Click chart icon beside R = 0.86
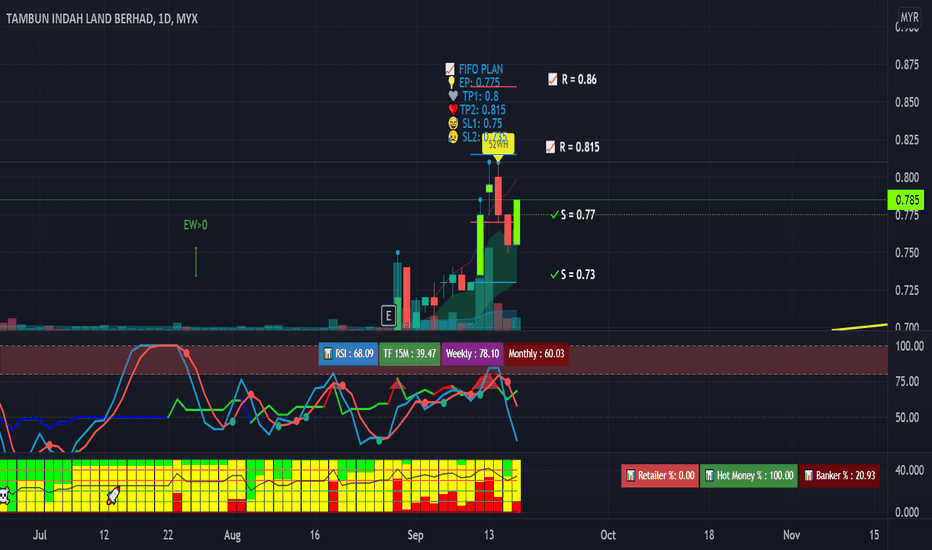932x550 pixels. pos(552,79)
